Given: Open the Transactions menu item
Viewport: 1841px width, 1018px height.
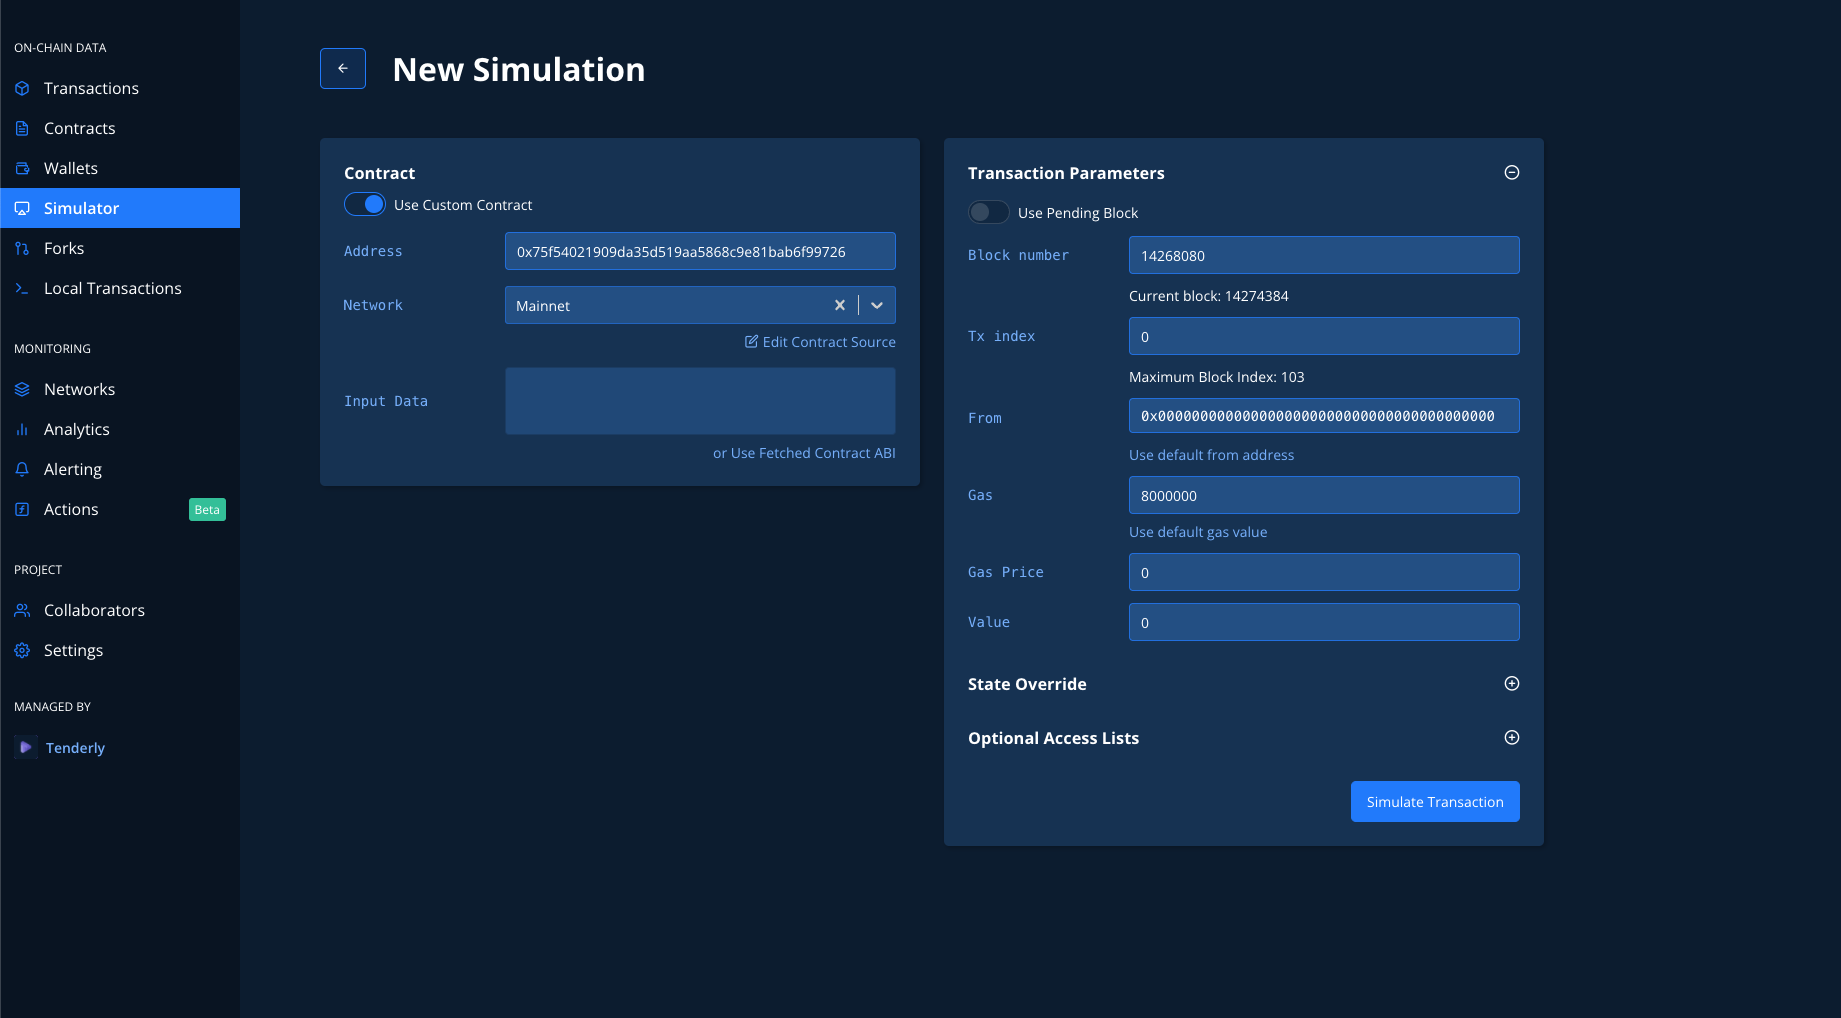Looking at the screenshot, I should (120, 89).
